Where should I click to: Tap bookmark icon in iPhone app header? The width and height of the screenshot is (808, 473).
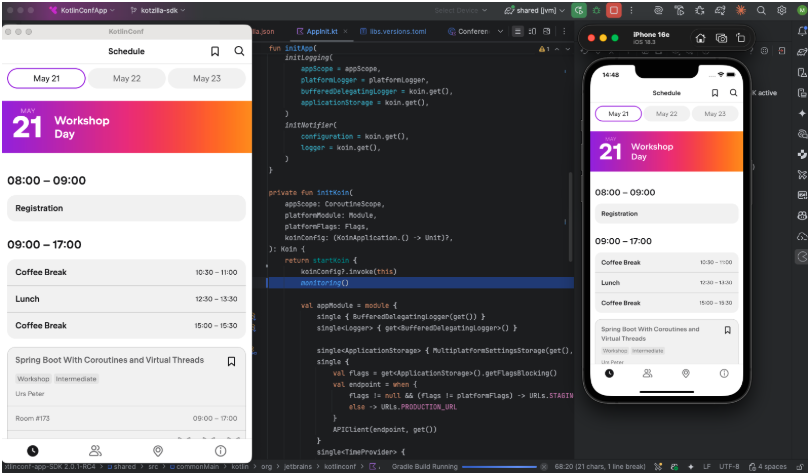coord(715,93)
